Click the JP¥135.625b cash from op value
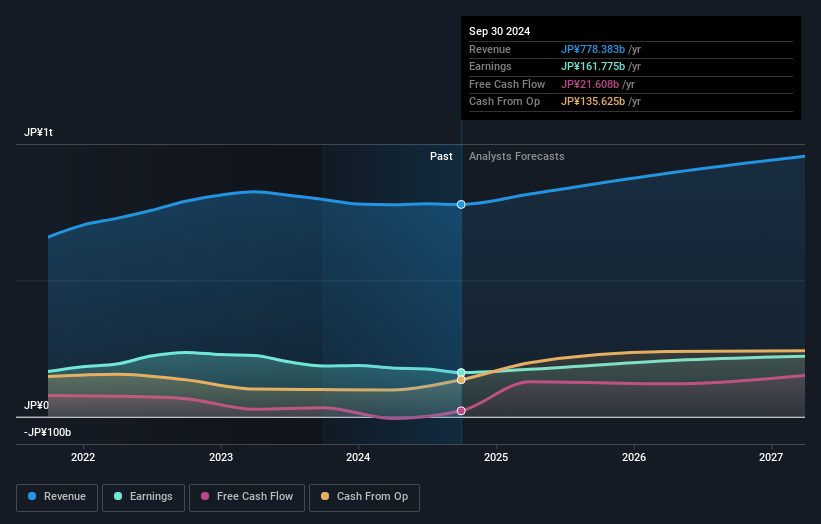The image size is (821, 524). pos(593,102)
